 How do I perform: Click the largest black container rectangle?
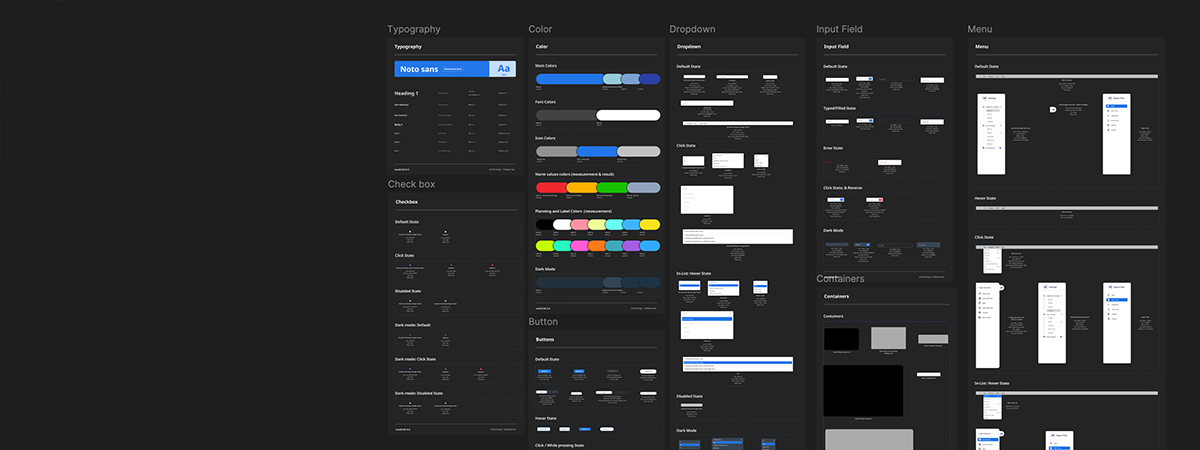click(x=863, y=390)
